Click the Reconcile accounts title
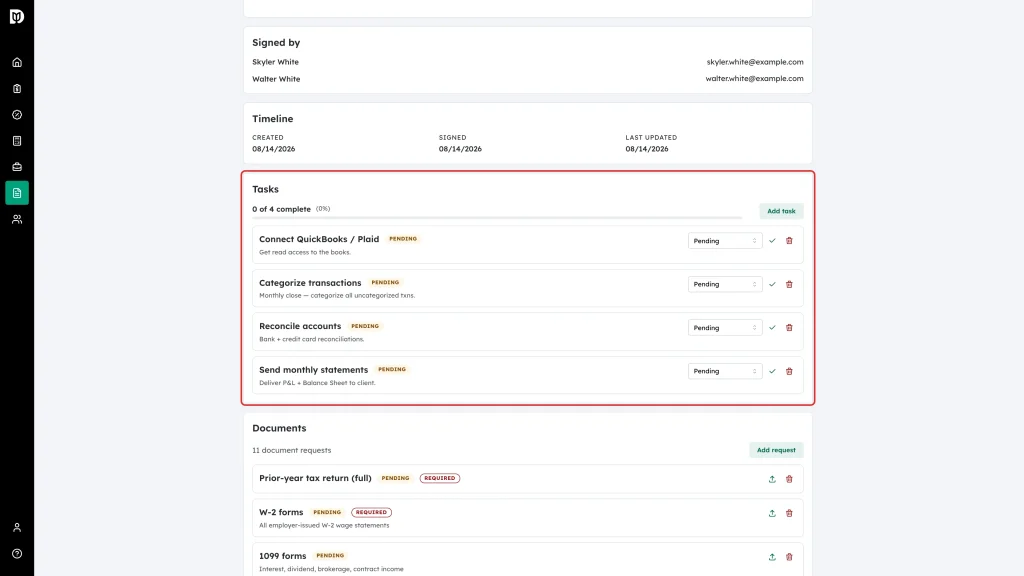The height and width of the screenshot is (576, 1024). [300, 326]
